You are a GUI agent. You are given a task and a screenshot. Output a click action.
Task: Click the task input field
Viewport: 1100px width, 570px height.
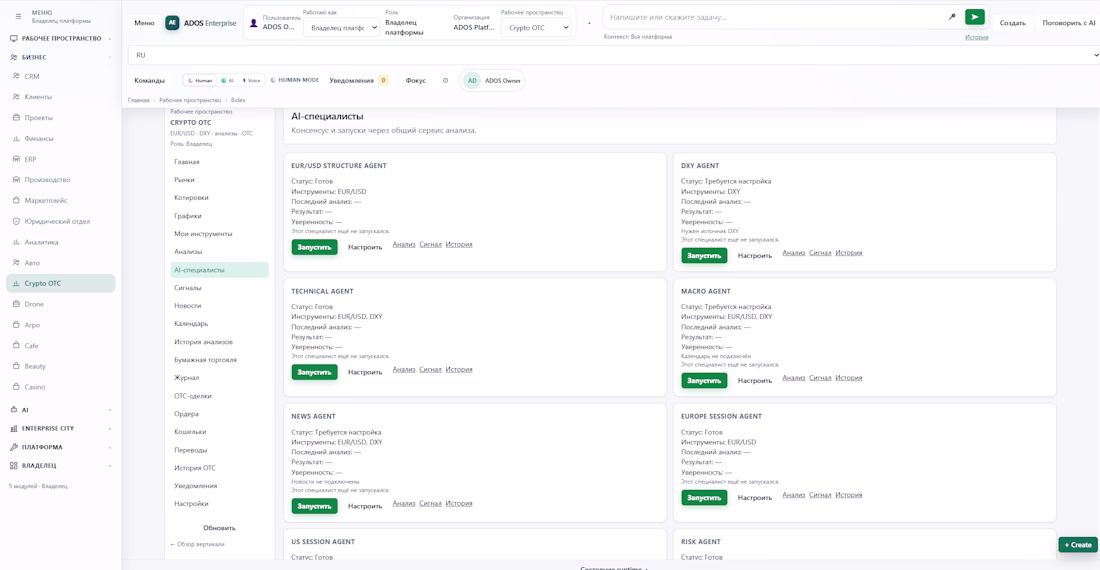775,17
